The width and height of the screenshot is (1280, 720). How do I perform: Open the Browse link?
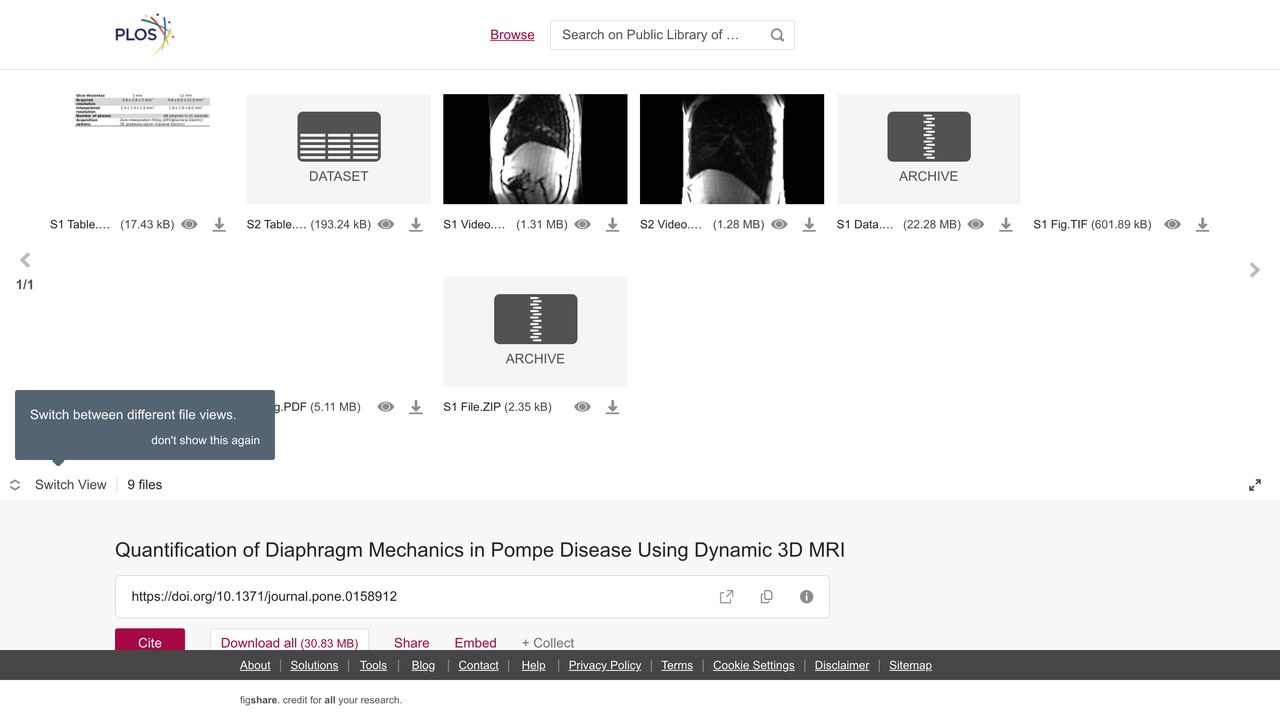click(512, 35)
